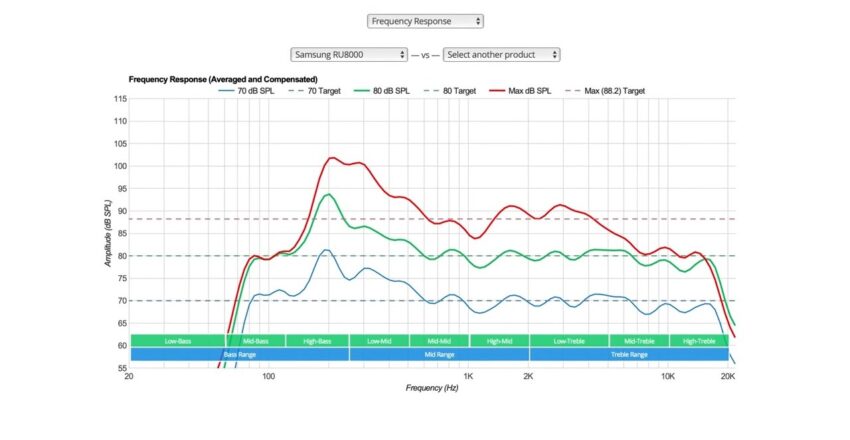Click the Low-Treble range band
850x440 pixels.
pos(569,341)
